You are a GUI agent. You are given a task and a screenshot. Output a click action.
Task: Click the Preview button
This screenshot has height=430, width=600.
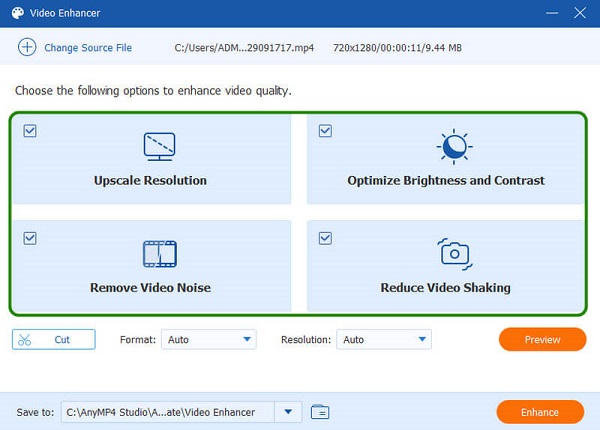pyautogui.click(x=542, y=339)
